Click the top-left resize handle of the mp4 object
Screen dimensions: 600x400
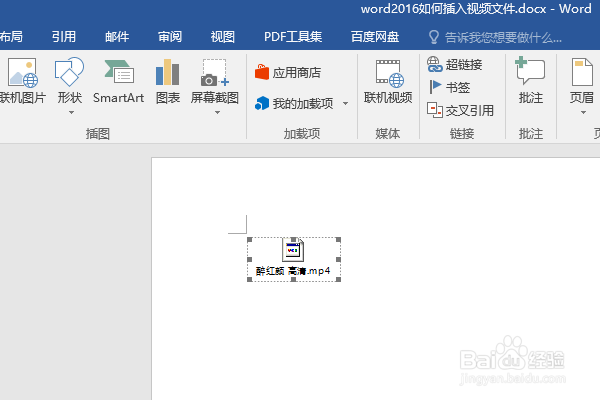tap(249, 240)
